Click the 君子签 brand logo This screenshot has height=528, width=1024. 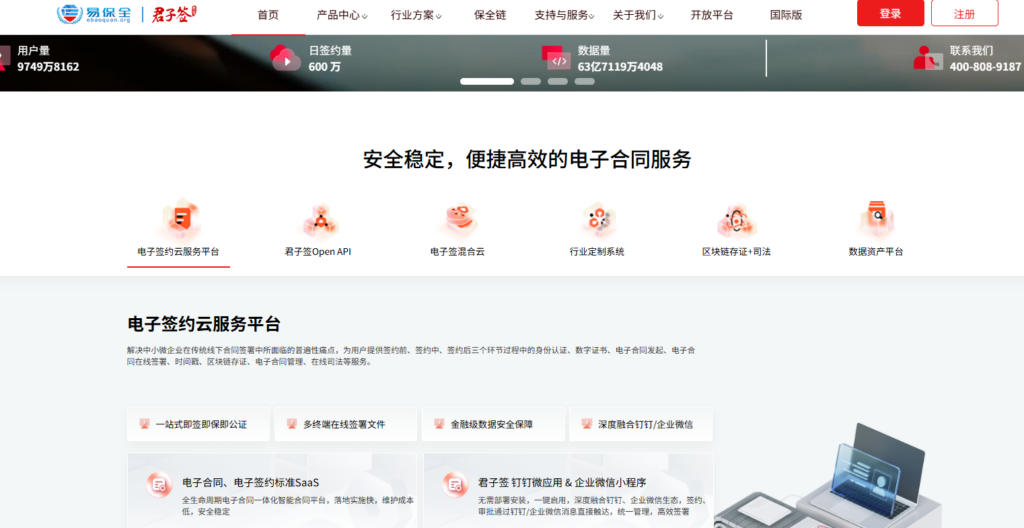coord(174,14)
